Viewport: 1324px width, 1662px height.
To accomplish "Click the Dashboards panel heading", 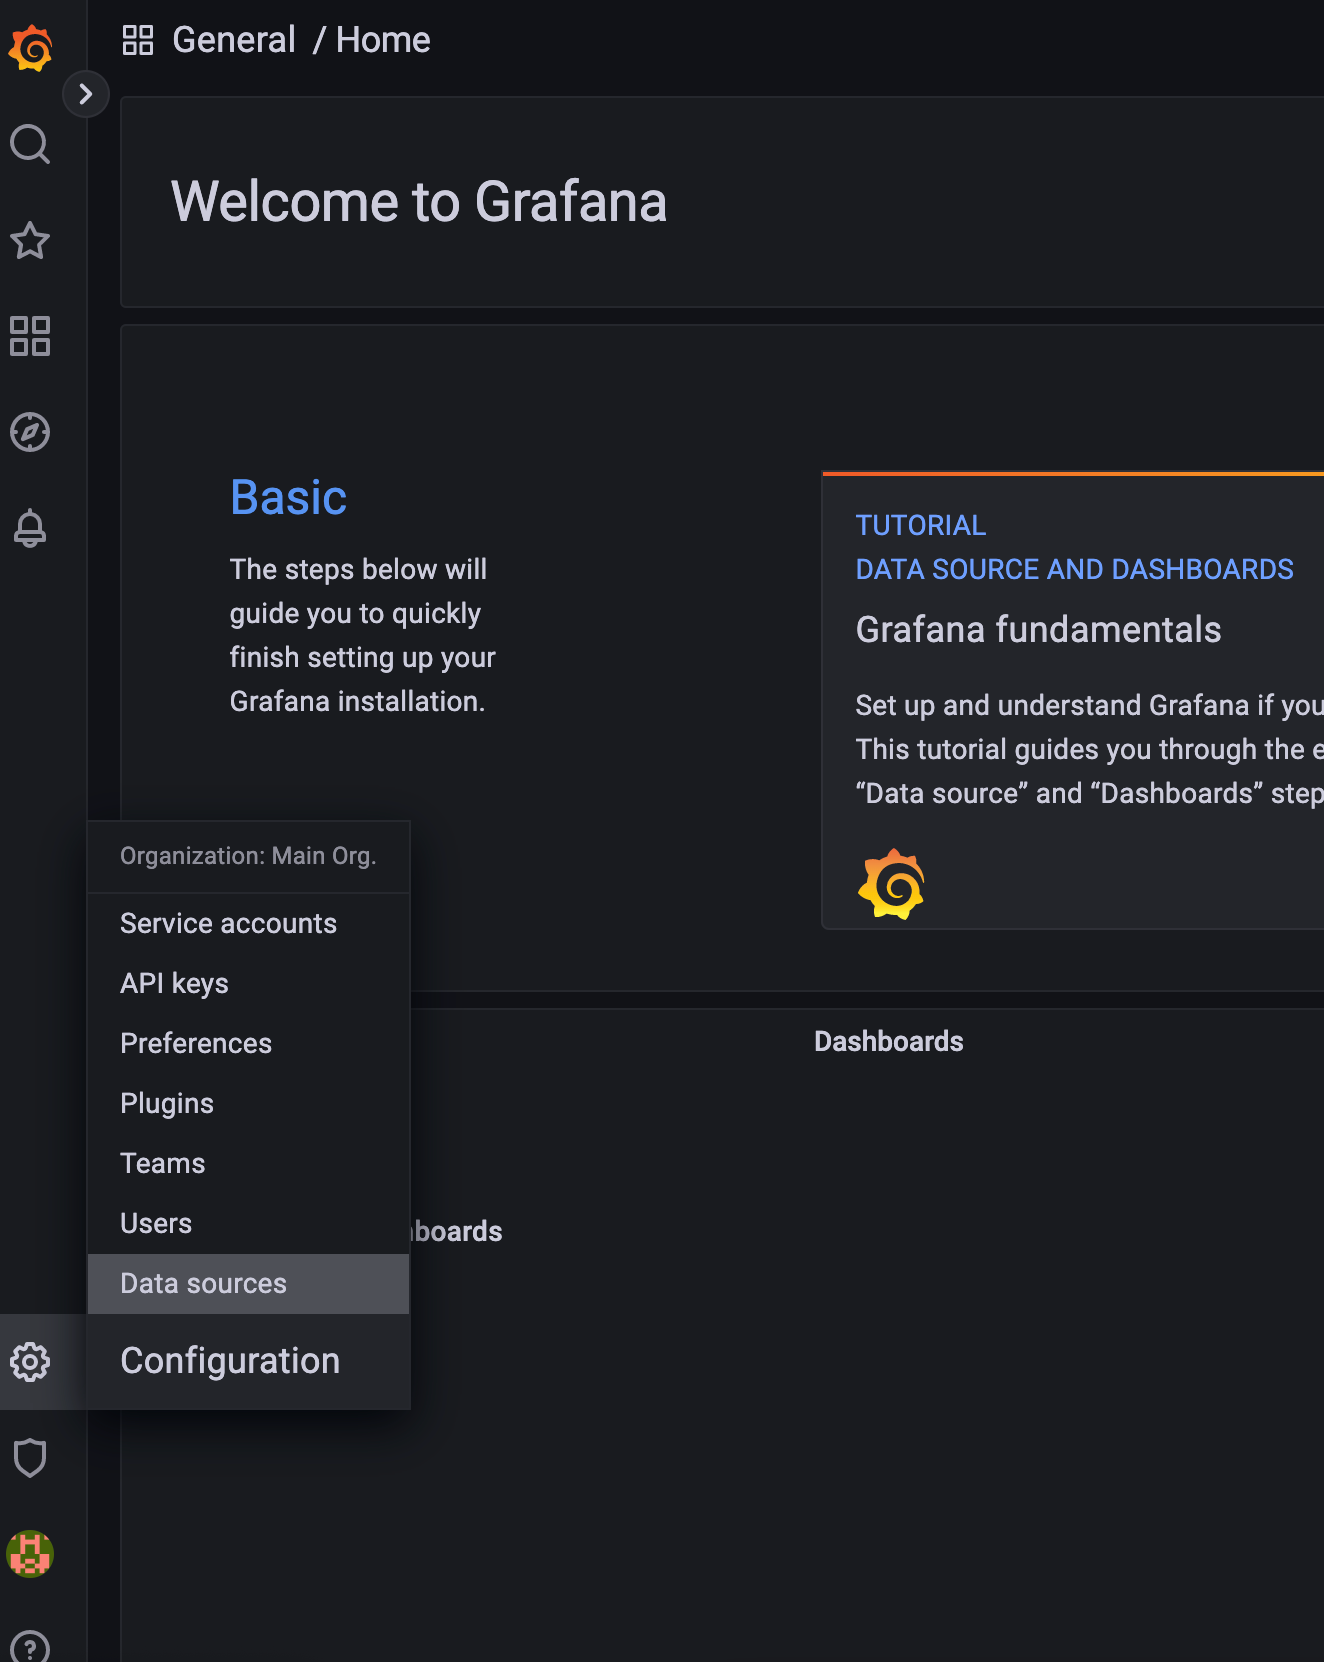I will click(889, 1041).
